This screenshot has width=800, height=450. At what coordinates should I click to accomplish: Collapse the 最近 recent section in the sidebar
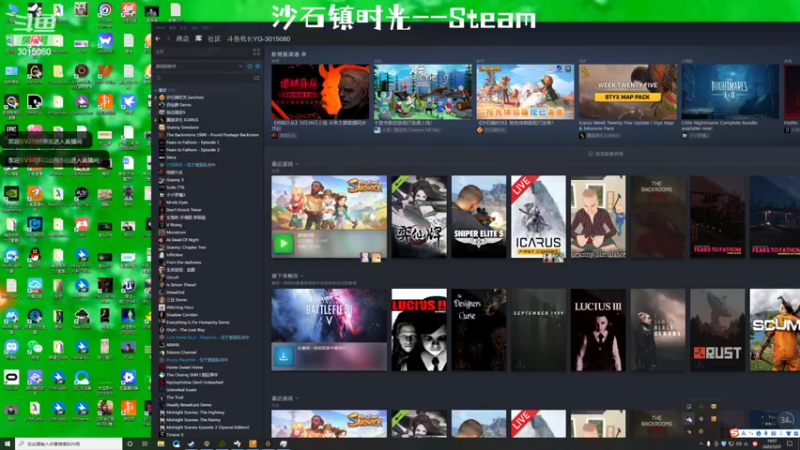(157, 90)
